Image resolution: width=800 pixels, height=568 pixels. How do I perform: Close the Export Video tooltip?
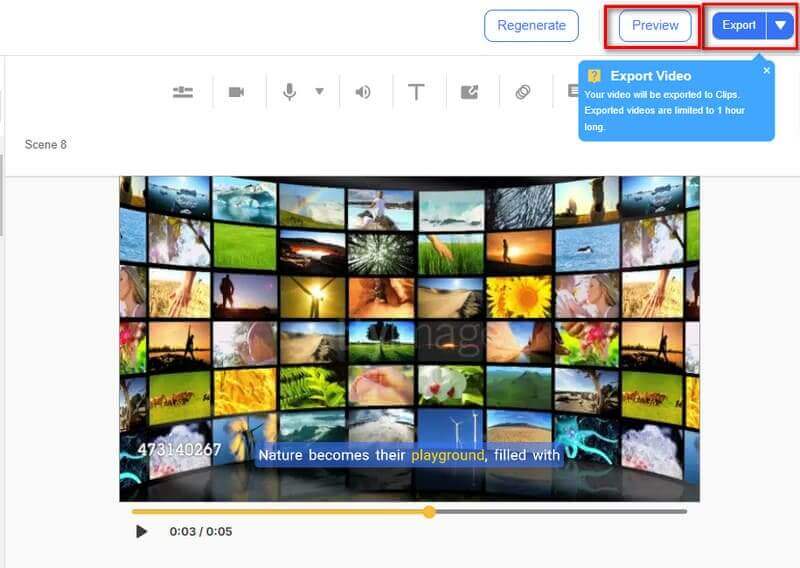coord(767,70)
